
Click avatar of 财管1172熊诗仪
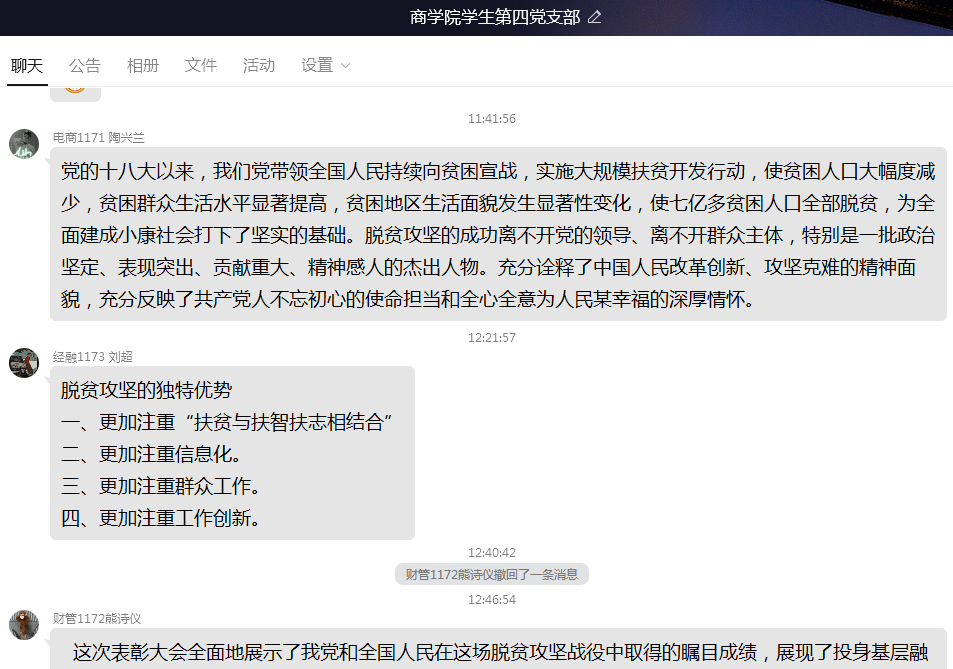point(24,625)
